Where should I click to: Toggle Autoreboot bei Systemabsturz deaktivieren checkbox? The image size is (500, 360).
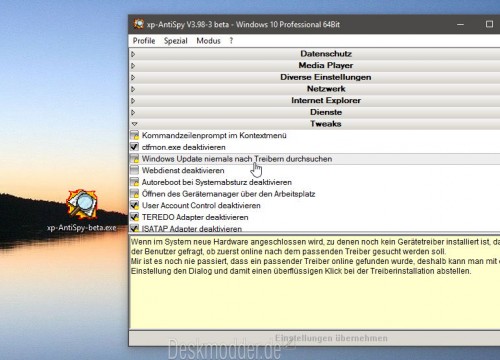134,182
